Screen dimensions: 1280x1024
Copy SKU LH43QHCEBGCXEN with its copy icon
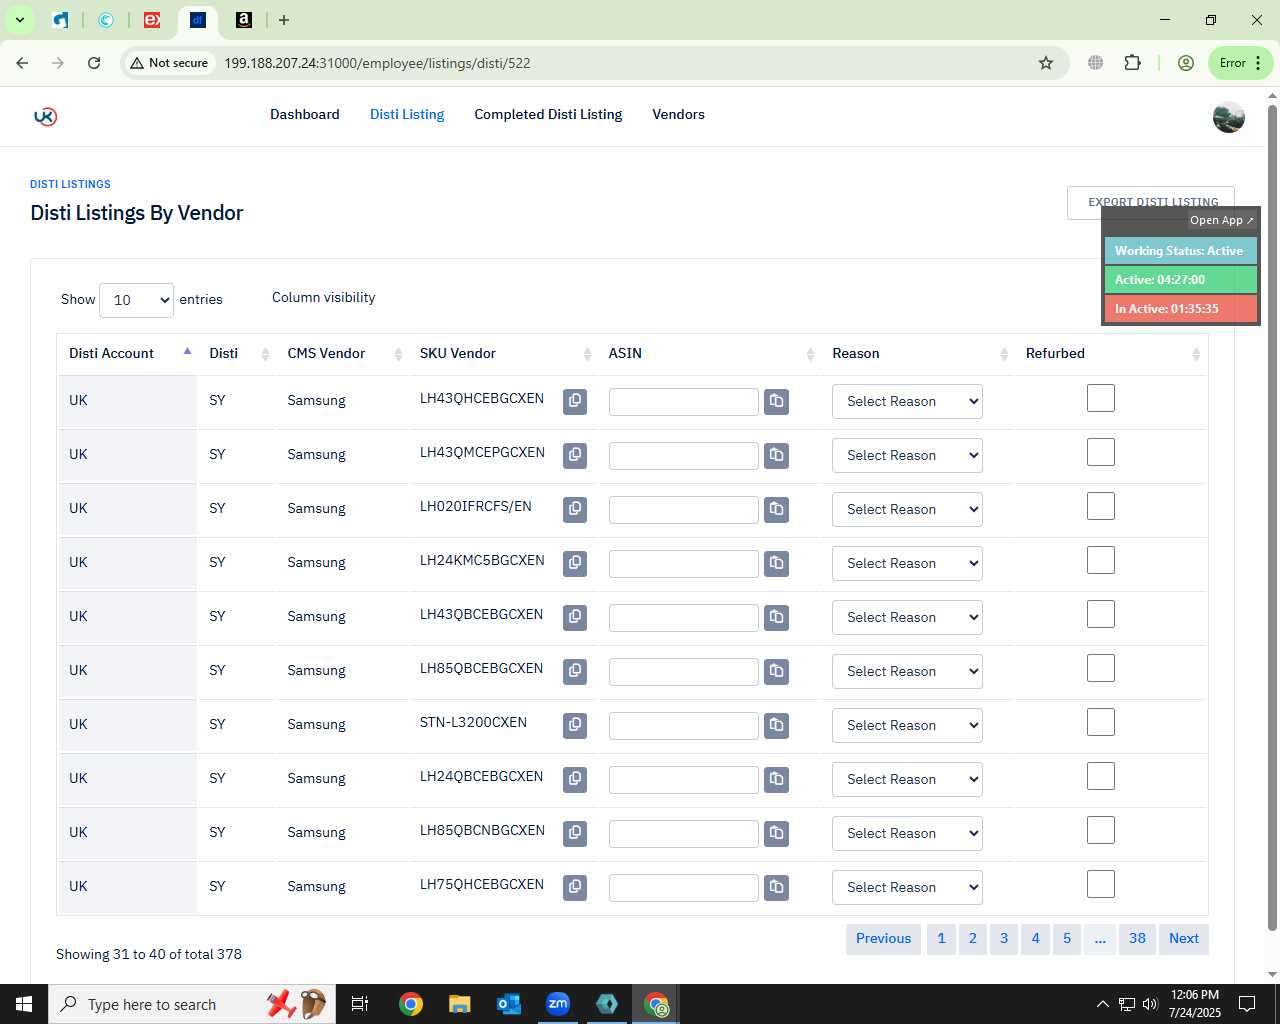[575, 401]
